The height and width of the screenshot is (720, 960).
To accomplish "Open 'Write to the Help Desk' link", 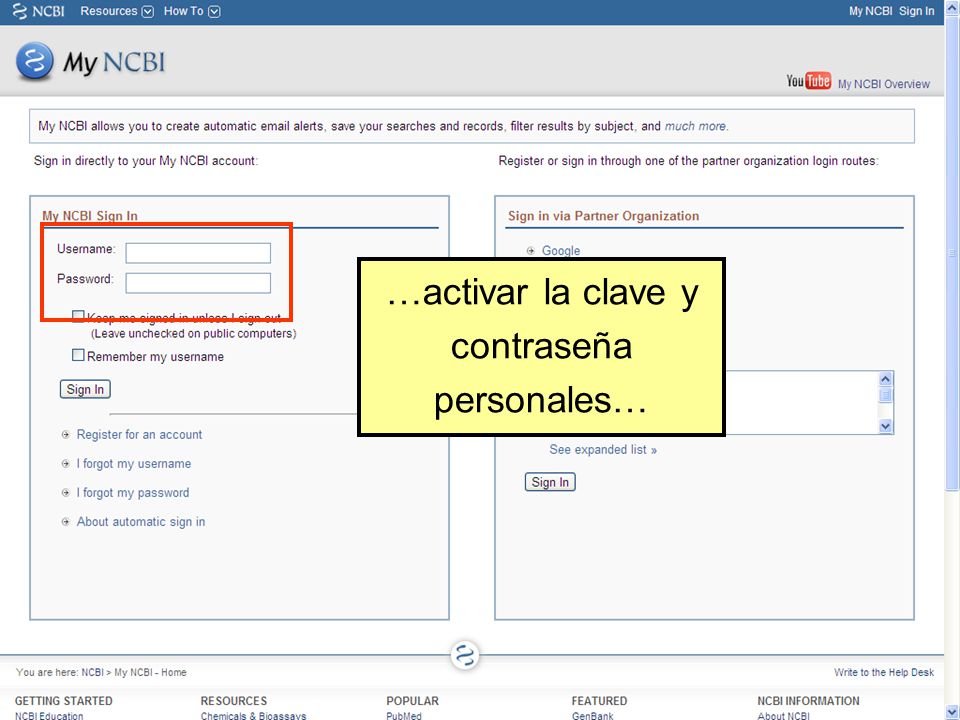I will coord(883,672).
